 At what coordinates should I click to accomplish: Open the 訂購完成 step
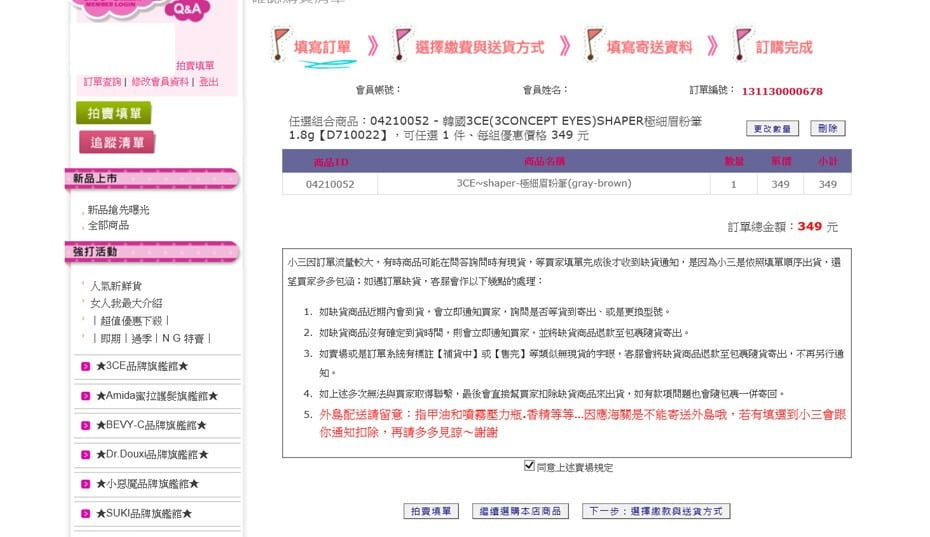784,47
